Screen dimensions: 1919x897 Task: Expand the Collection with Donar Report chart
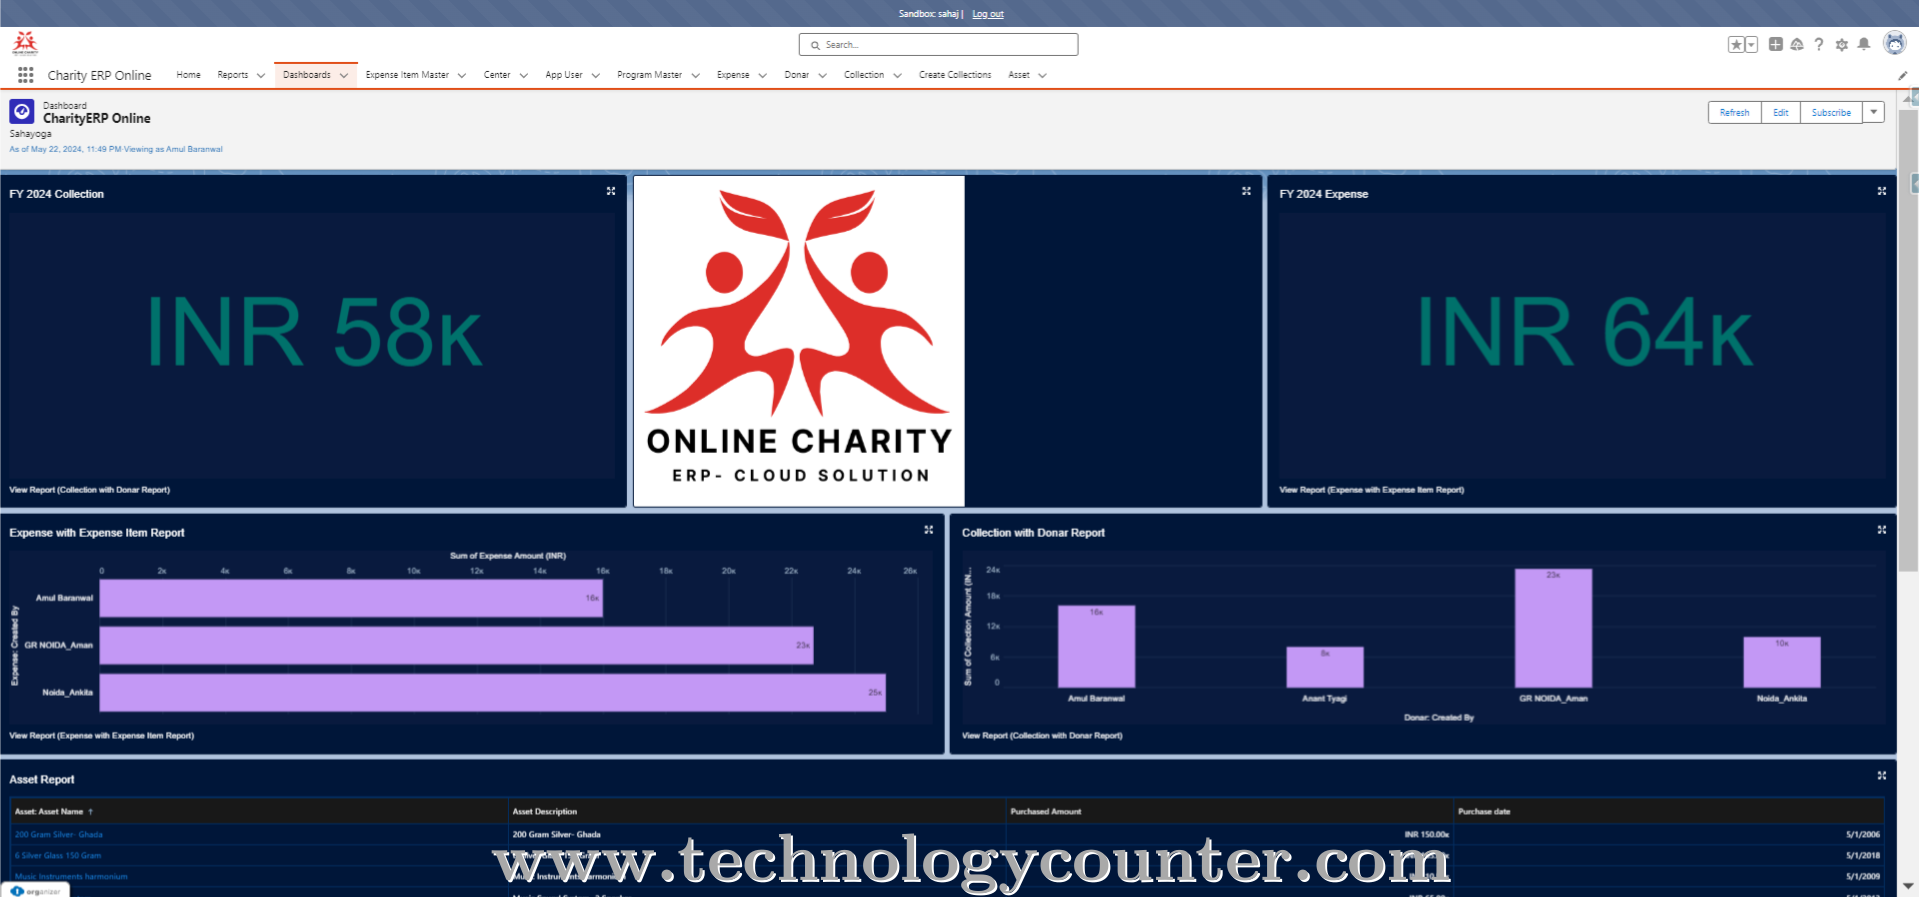(x=1881, y=530)
